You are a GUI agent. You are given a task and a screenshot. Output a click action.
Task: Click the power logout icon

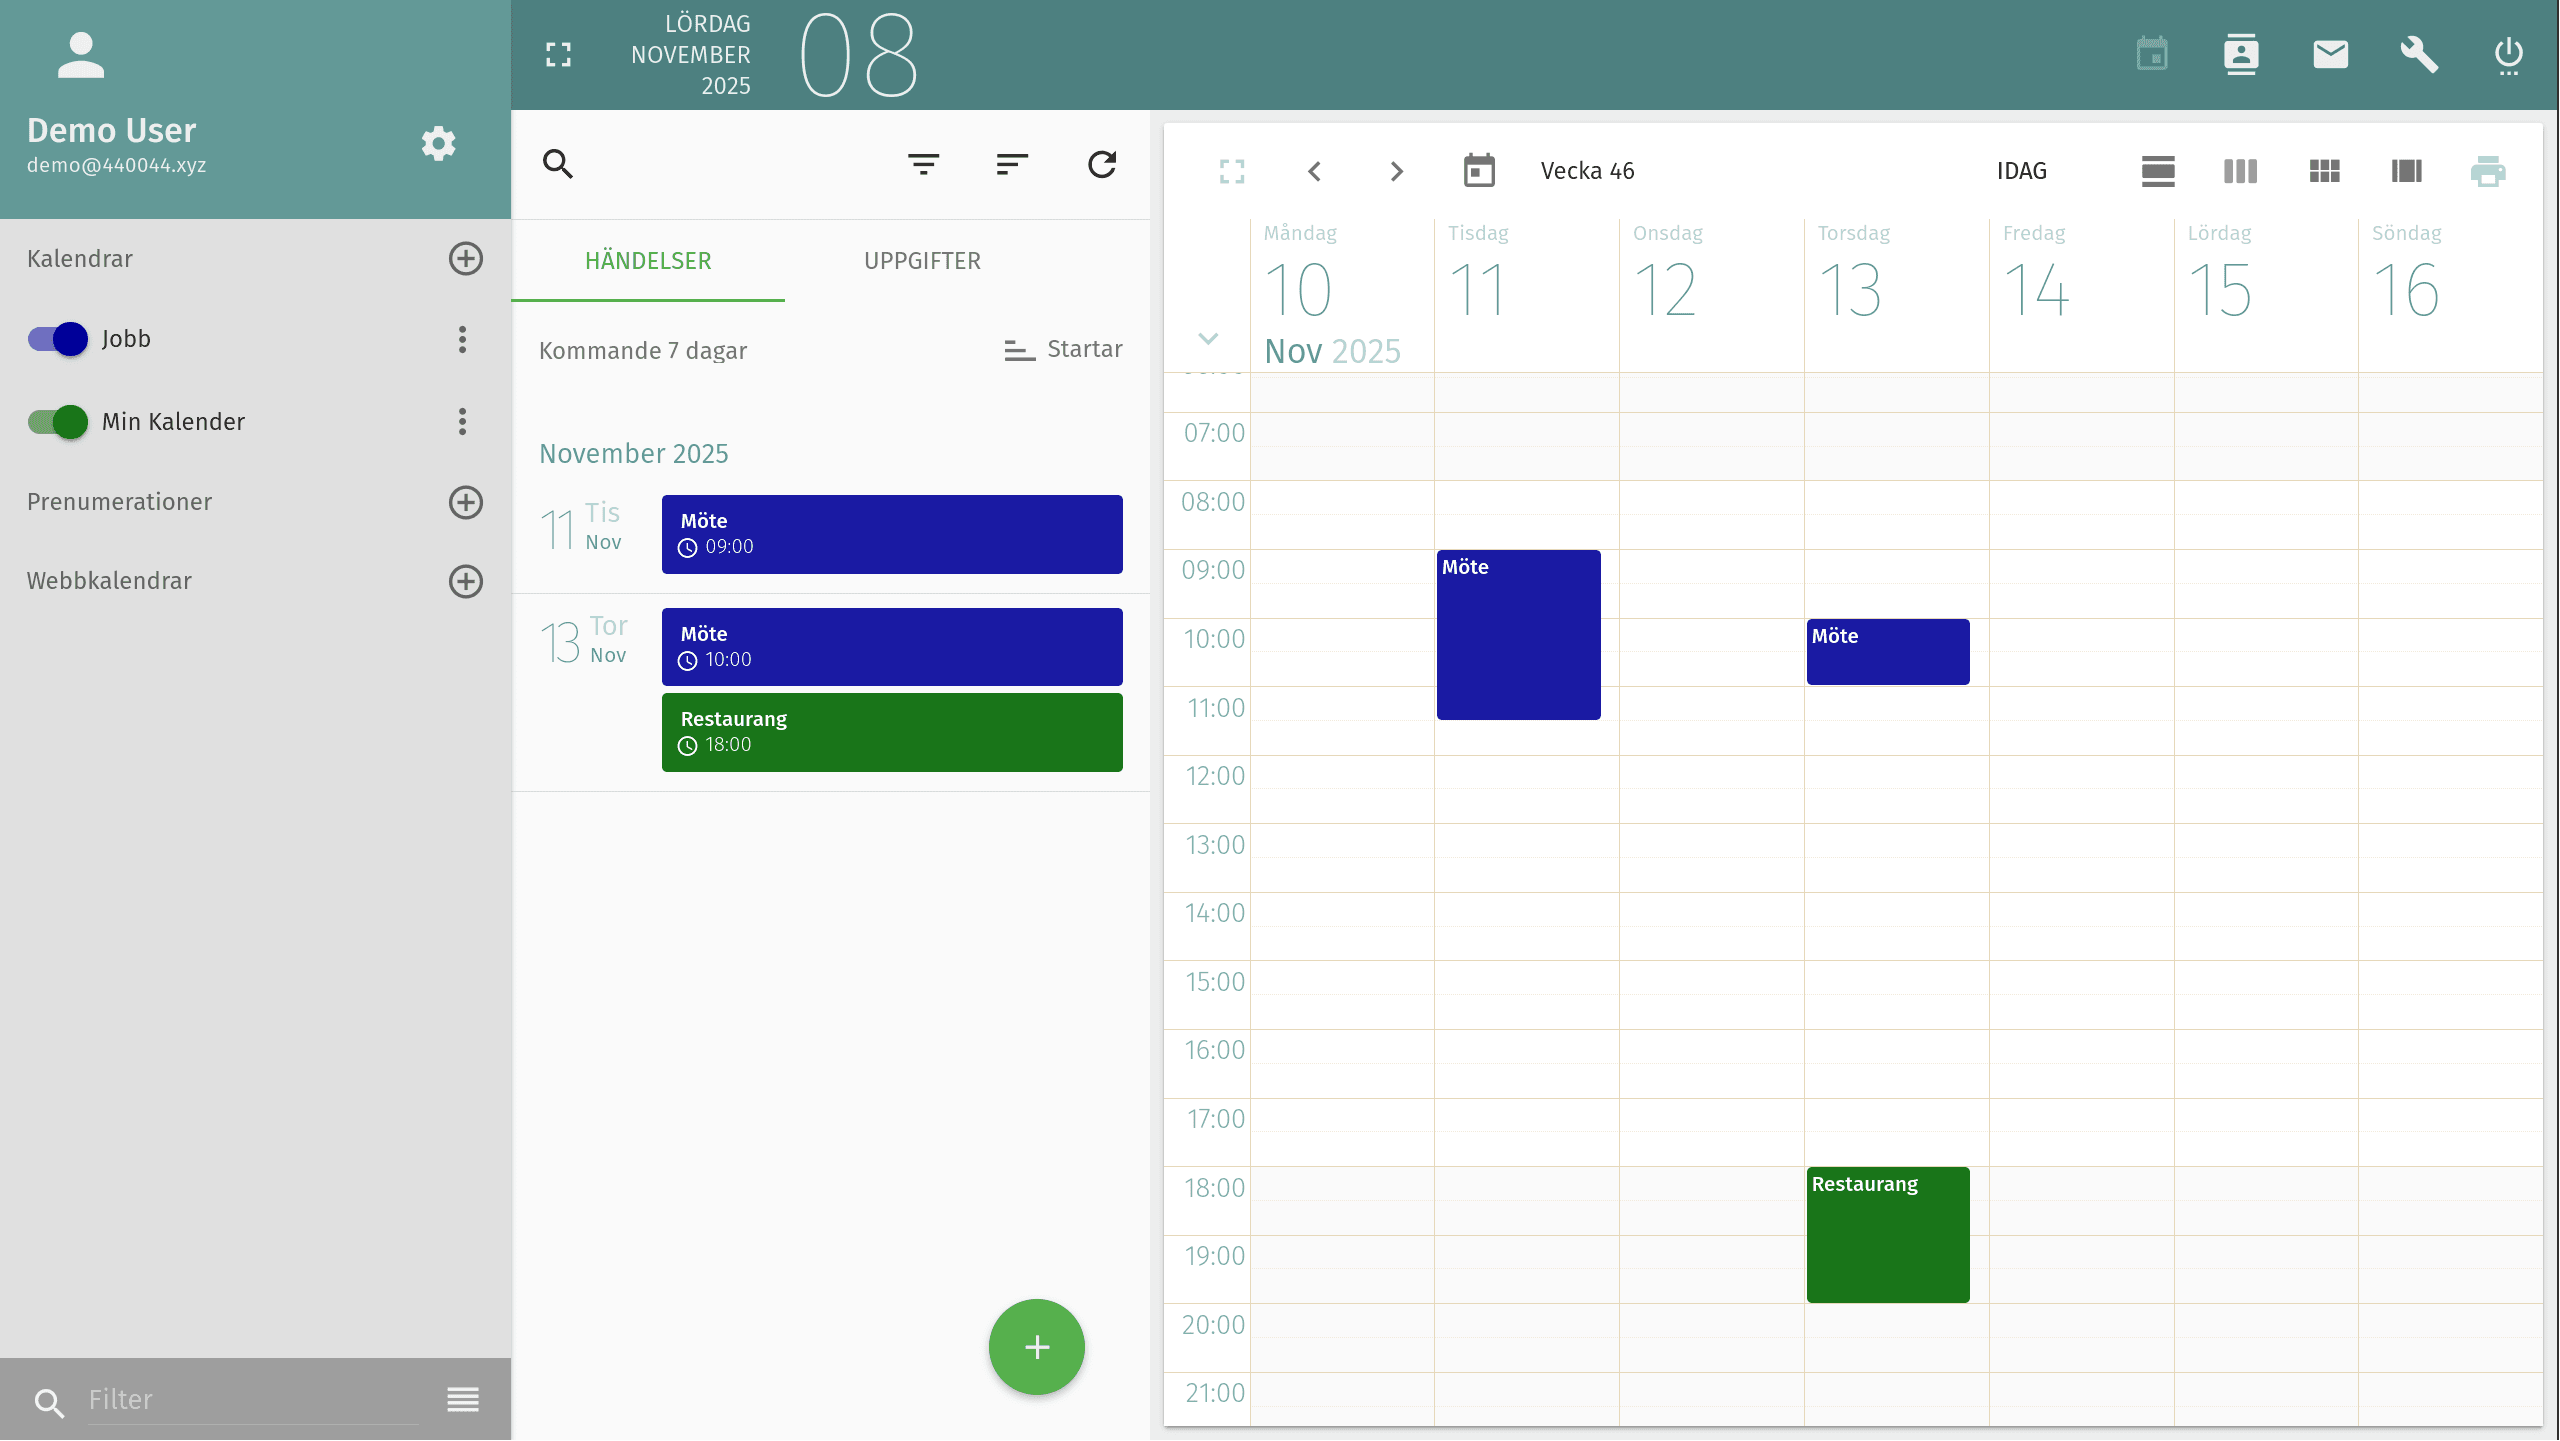click(2508, 54)
